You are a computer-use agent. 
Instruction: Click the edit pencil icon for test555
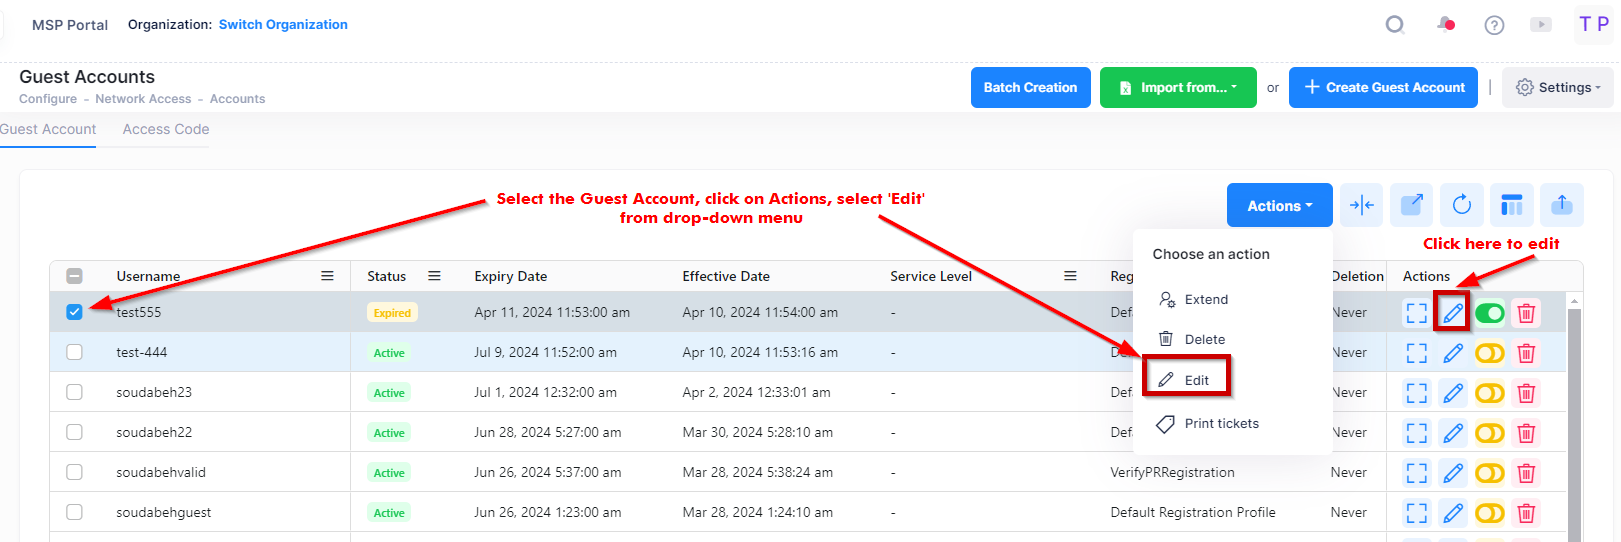coord(1452,313)
